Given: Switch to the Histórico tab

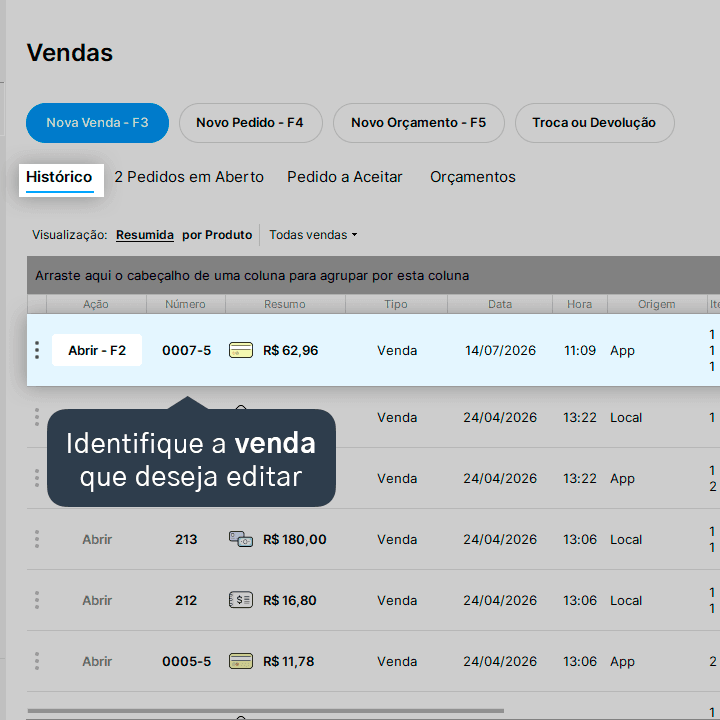Looking at the screenshot, I should point(59,177).
